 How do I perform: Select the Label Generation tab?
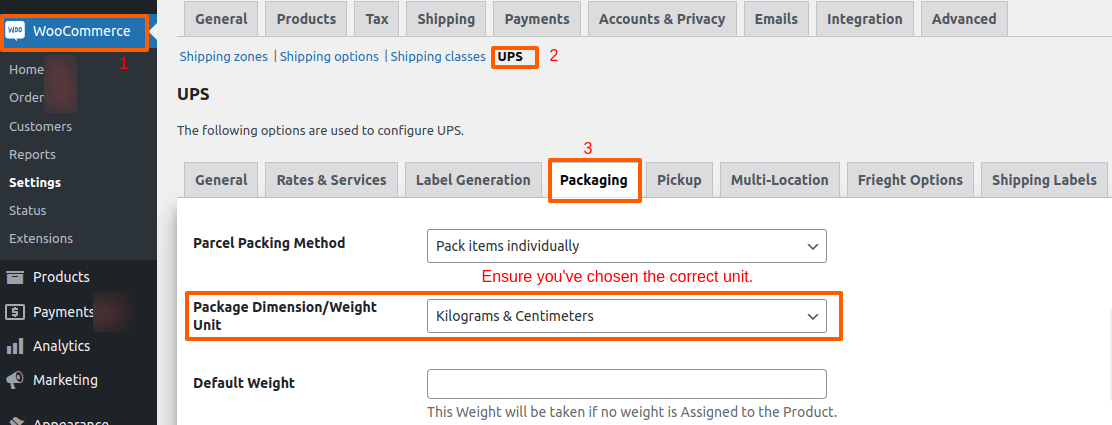click(473, 181)
